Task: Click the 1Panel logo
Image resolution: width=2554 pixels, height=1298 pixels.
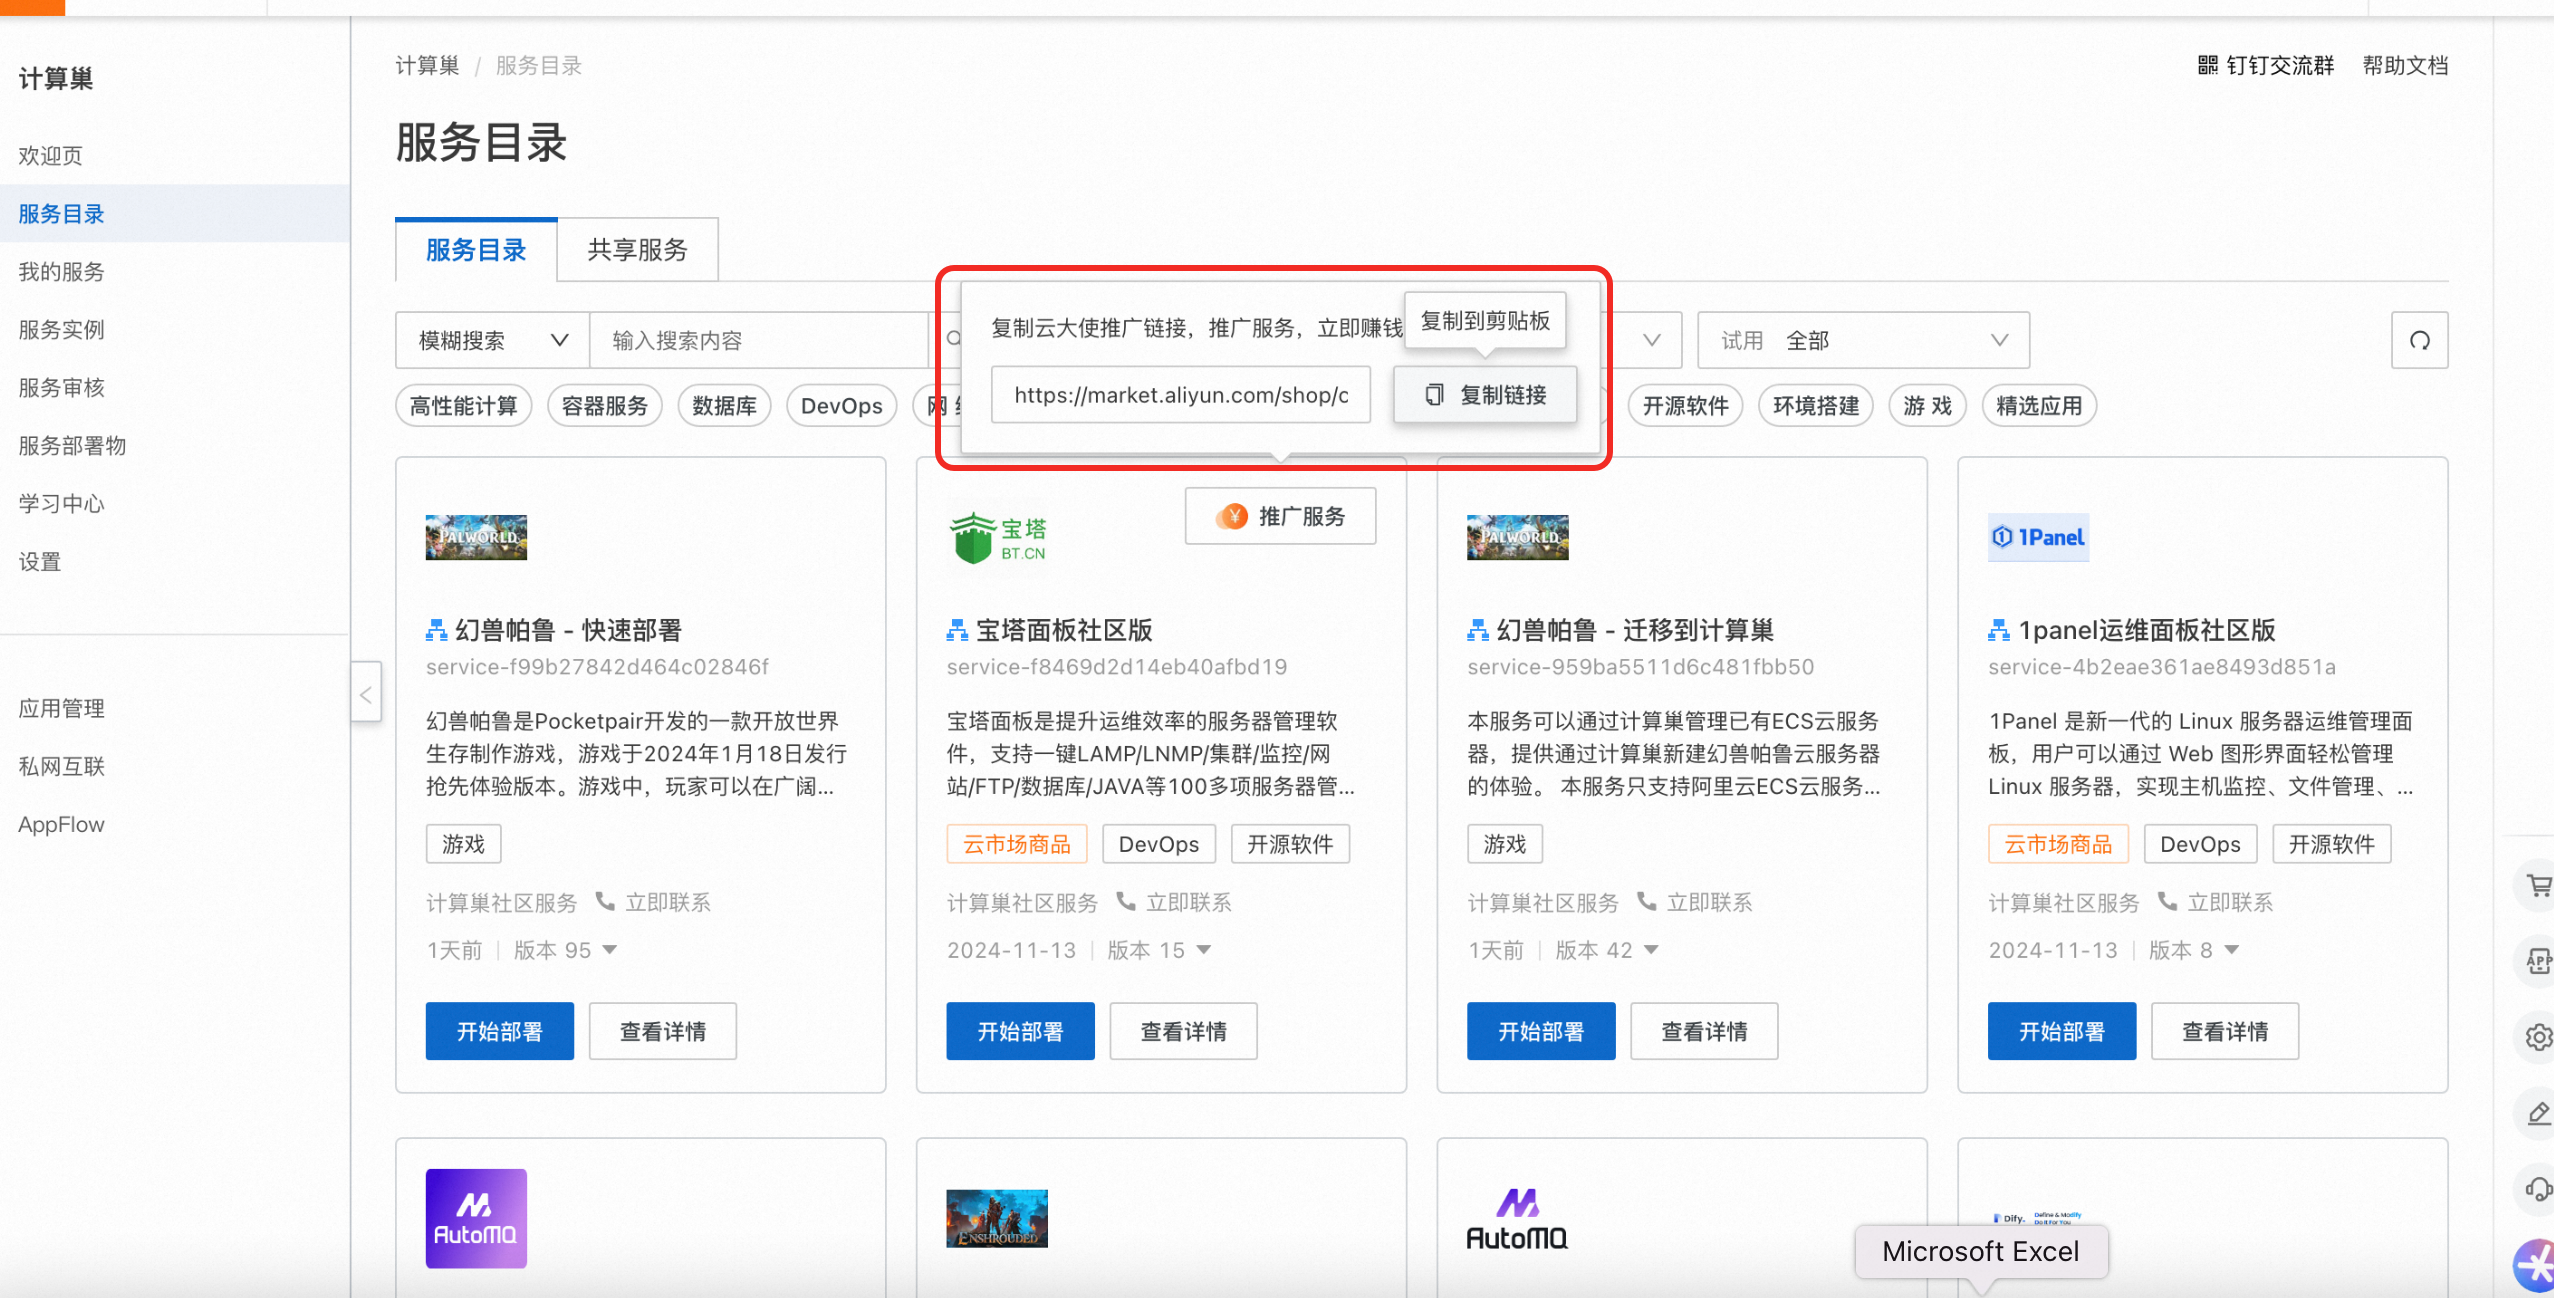Action: click(2038, 537)
